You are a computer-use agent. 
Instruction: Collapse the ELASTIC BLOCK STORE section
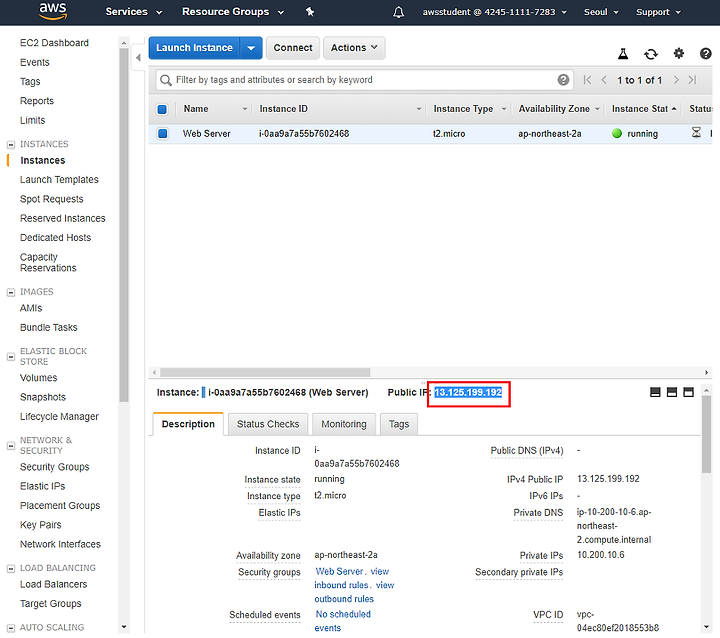coord(11,357)
